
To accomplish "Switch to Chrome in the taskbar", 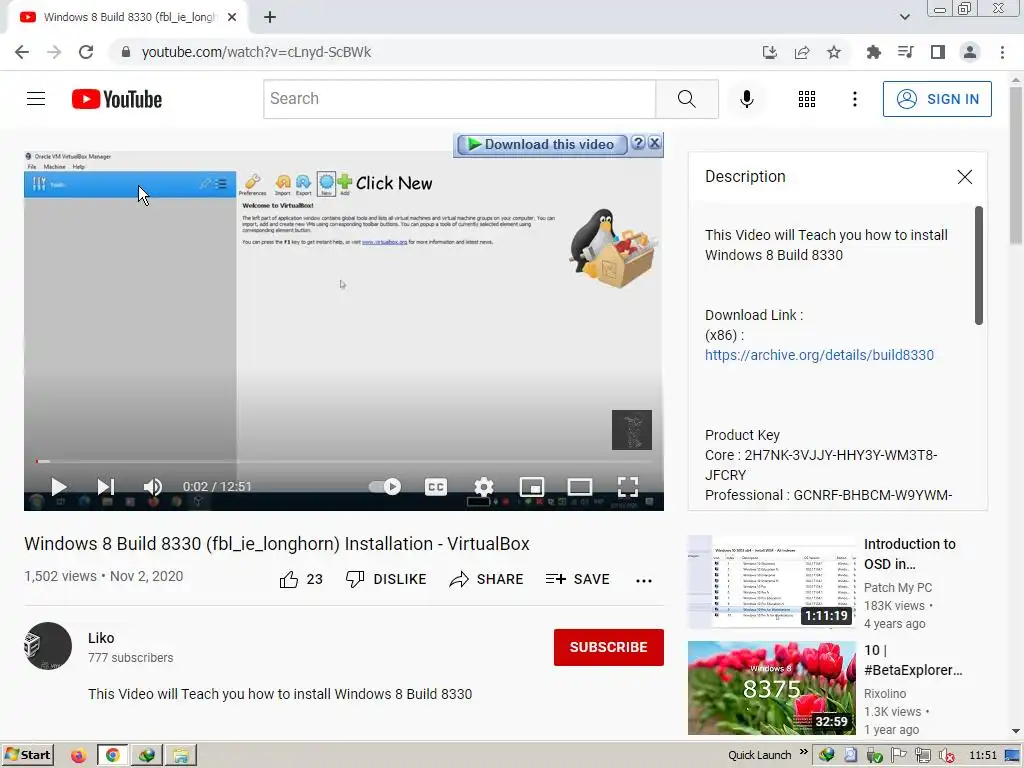I will point(112,756).
